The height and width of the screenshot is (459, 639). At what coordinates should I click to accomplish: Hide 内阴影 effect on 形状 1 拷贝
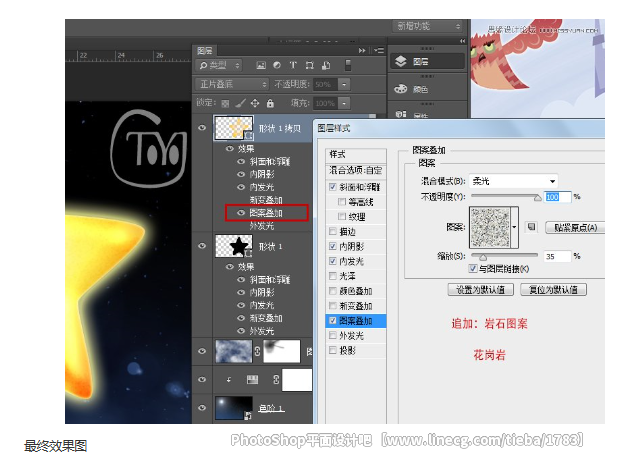click(x=241, y=174)
